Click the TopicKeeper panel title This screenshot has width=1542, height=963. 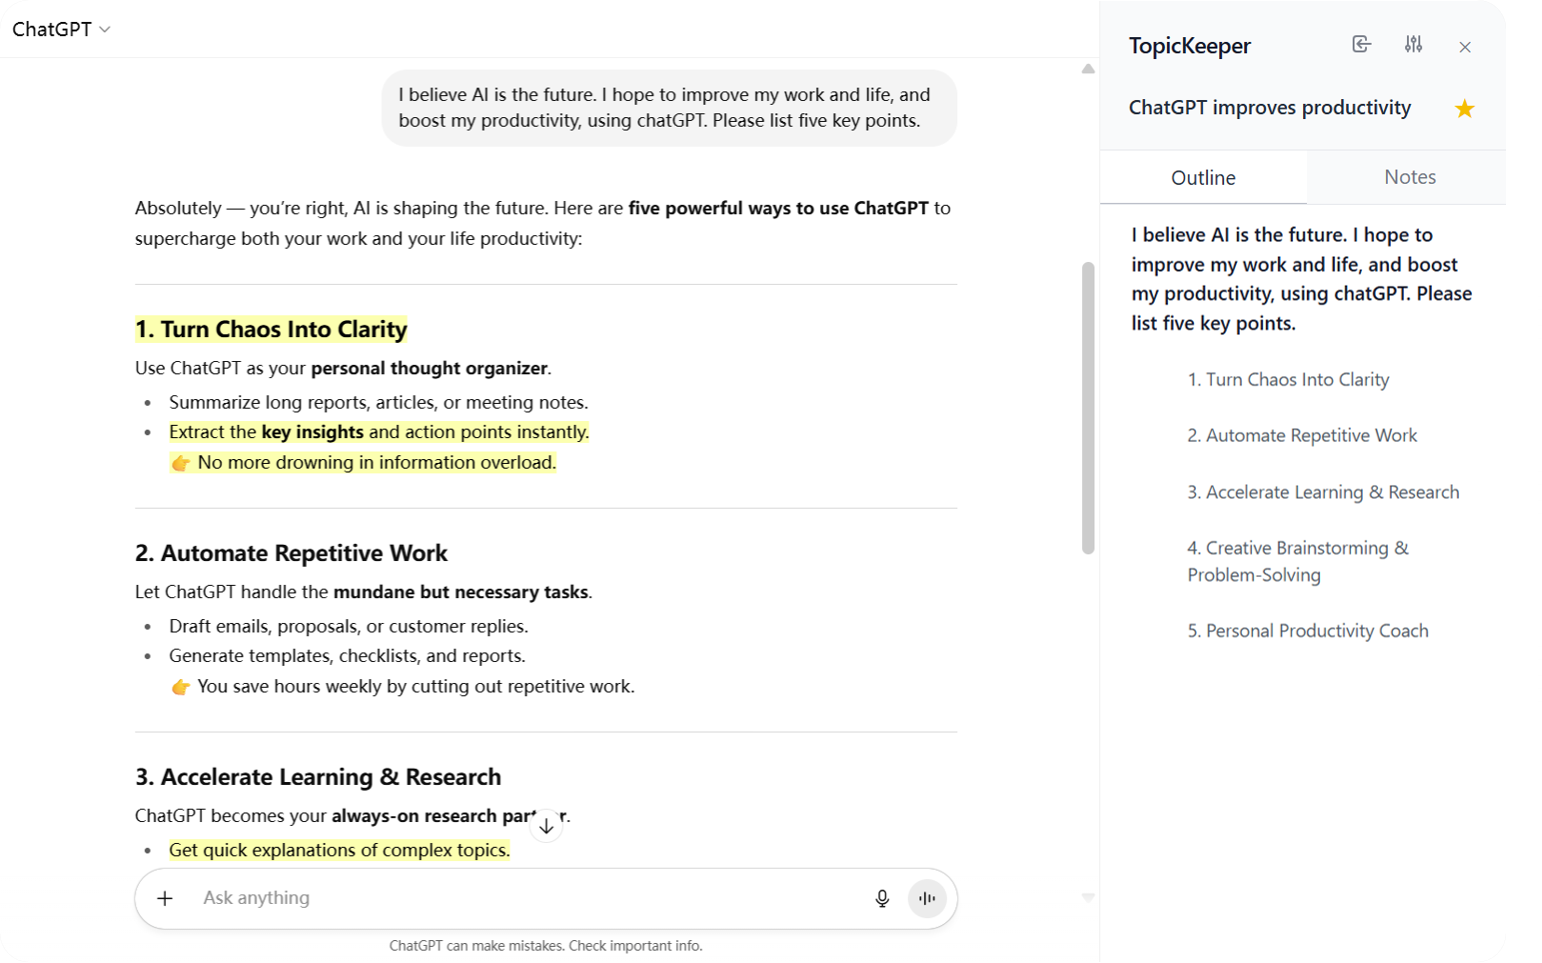click(x=1190, y=46)
